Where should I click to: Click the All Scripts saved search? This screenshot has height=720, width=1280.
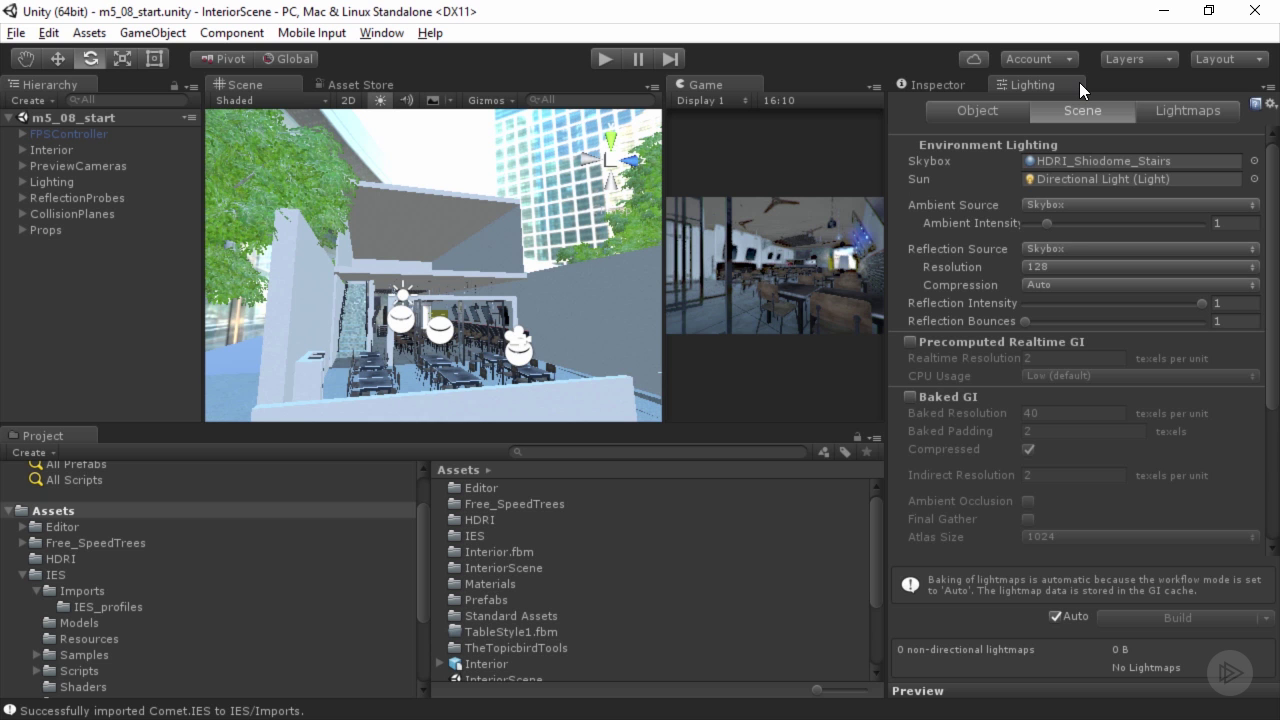(74, 480)
